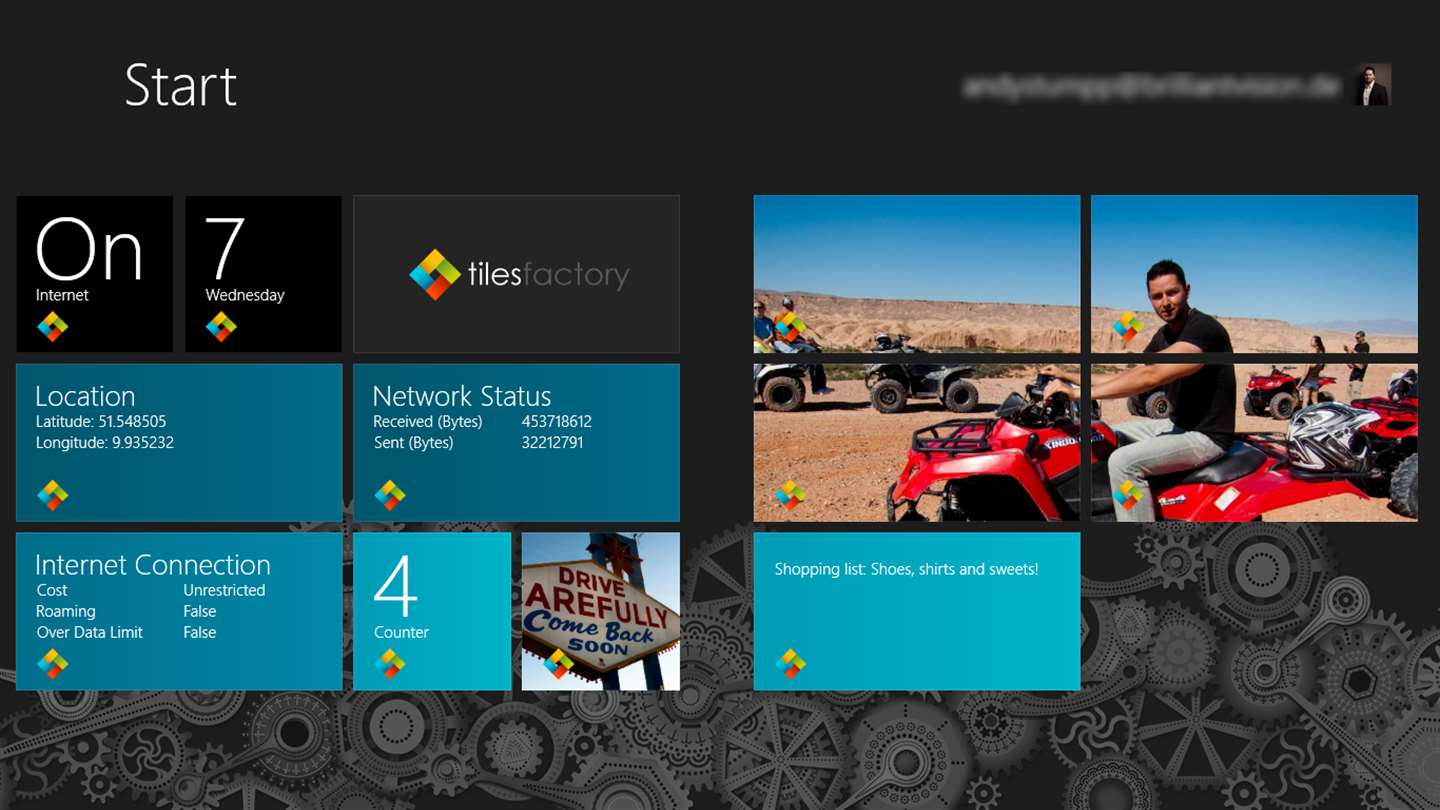The image size is (1440, 810).
Task: Open the Wednesday 7 calendar tile
Action: pos(263,274)
